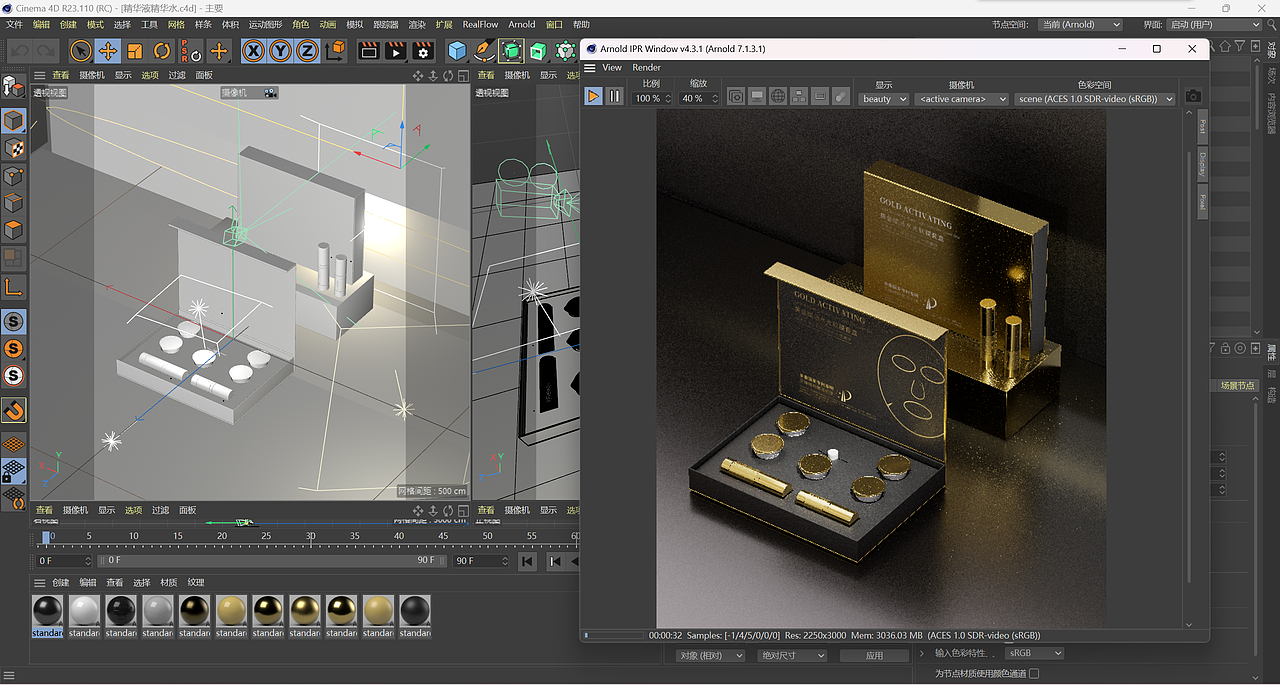This screenshot has height=685, width=1280.
Task: Click the Undo arrow icon
Action: point(20,51)
